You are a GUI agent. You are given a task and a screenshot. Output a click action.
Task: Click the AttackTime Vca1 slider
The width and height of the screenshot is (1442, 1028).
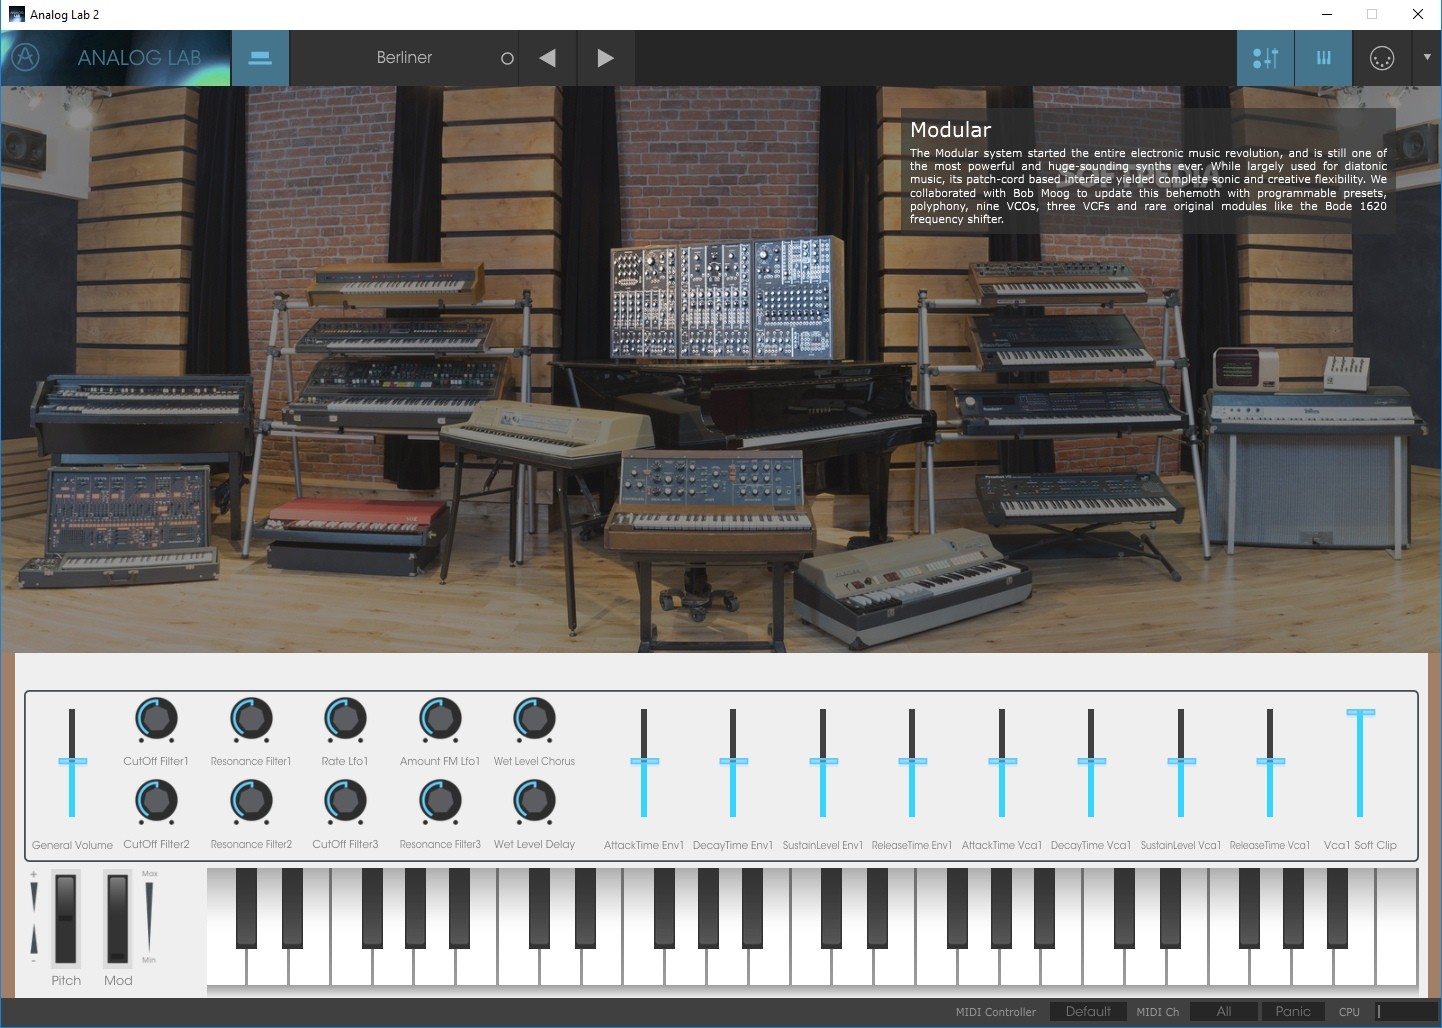(1002, 762)
